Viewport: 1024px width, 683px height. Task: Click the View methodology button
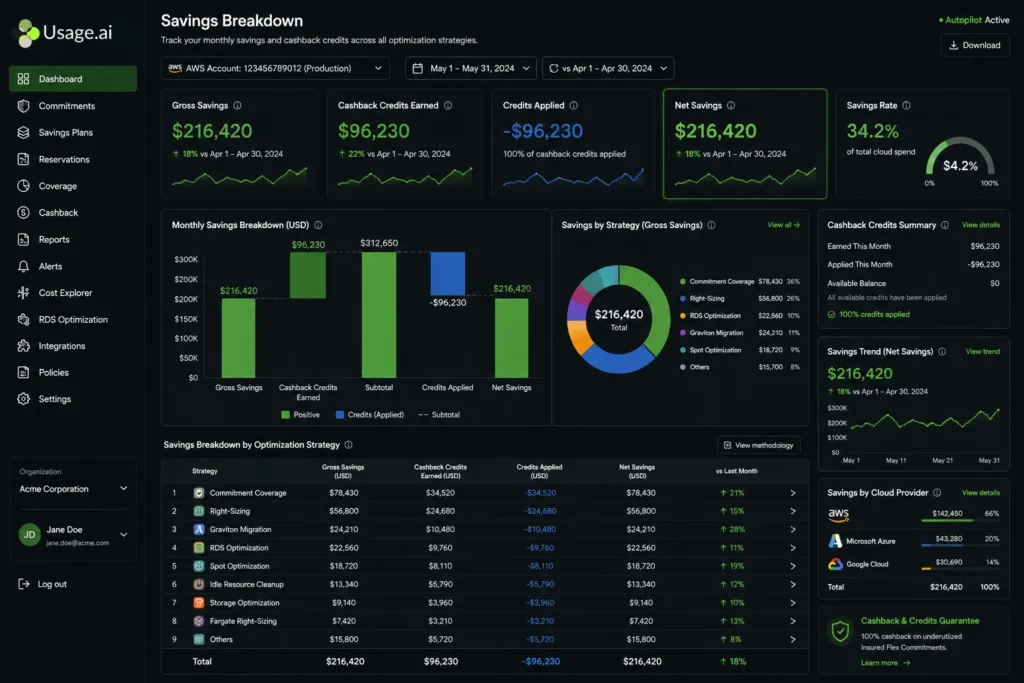click(758, 445)
